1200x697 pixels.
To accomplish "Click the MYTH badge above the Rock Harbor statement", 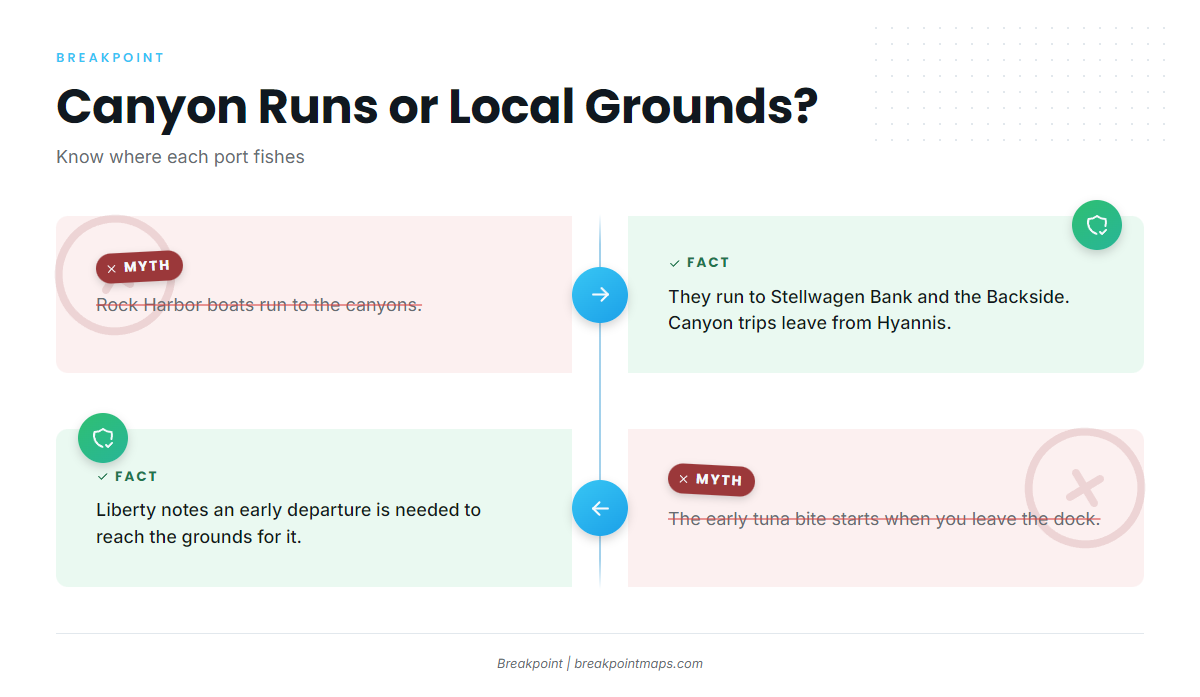I will [139, 267].
